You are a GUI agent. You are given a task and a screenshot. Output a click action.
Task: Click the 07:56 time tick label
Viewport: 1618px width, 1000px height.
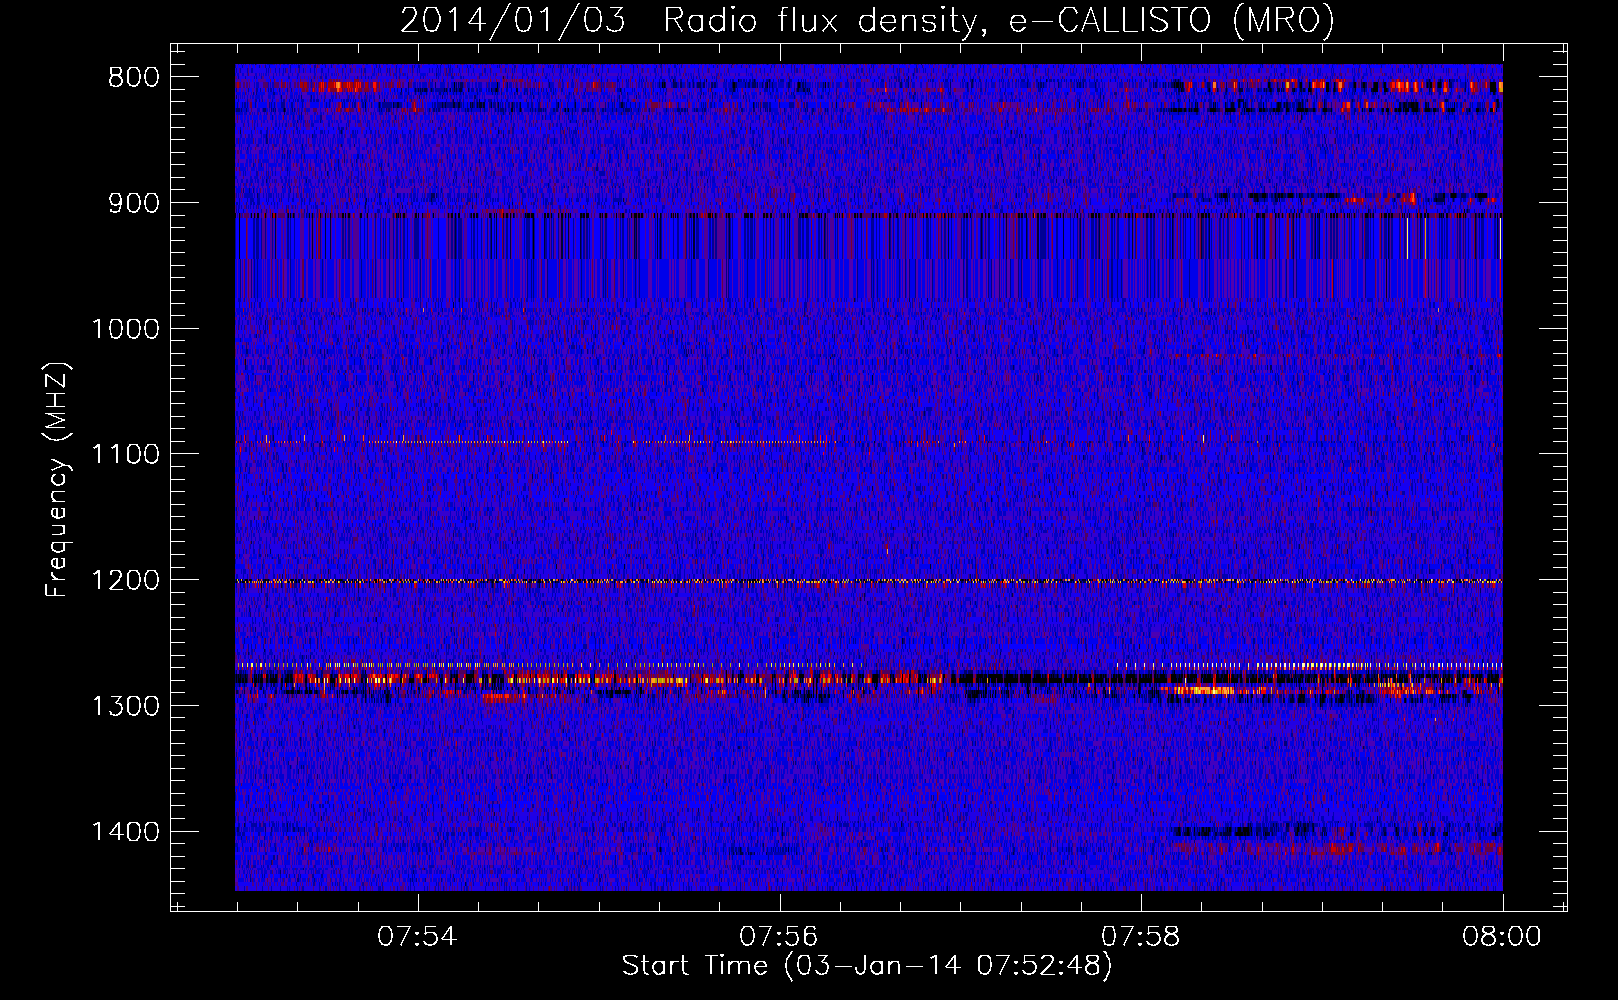[x=778, y=937]
